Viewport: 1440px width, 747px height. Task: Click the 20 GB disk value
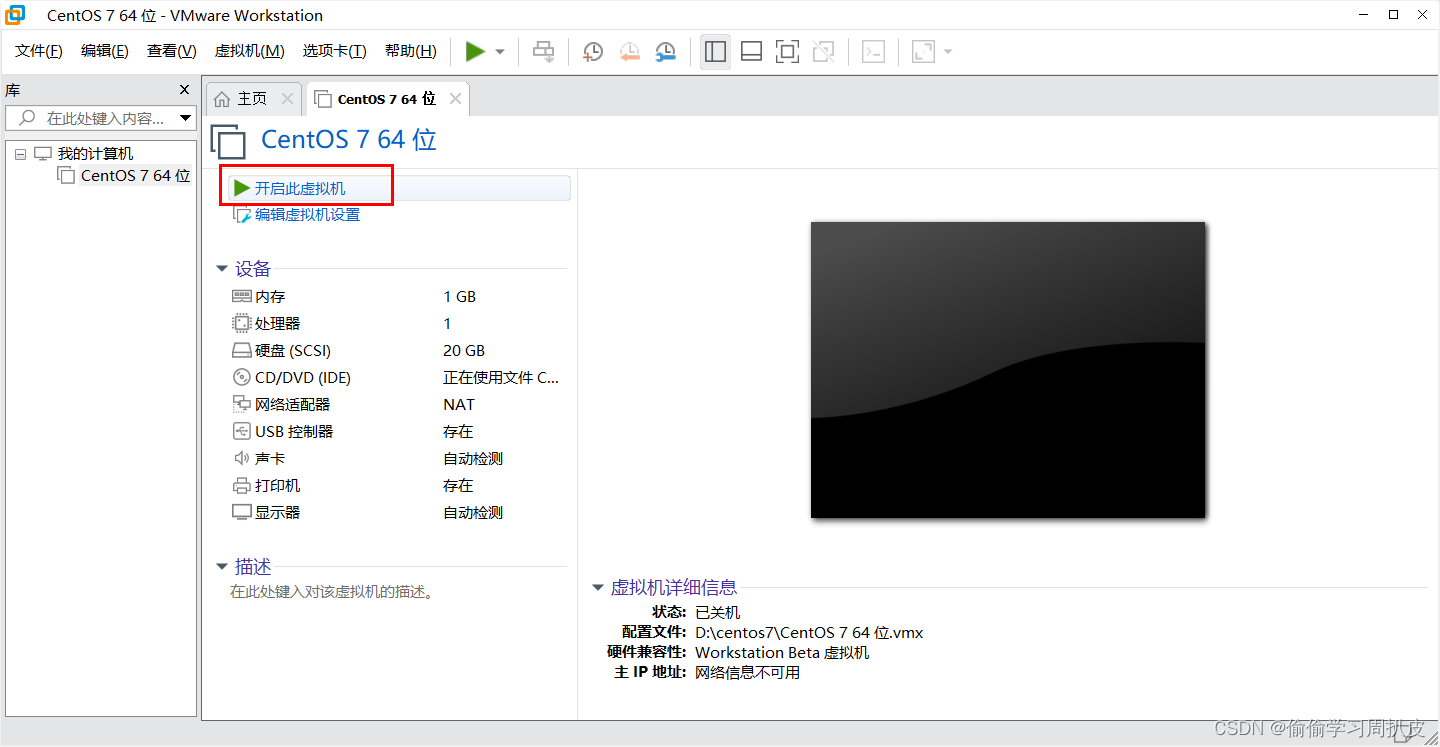click(464, 351)
